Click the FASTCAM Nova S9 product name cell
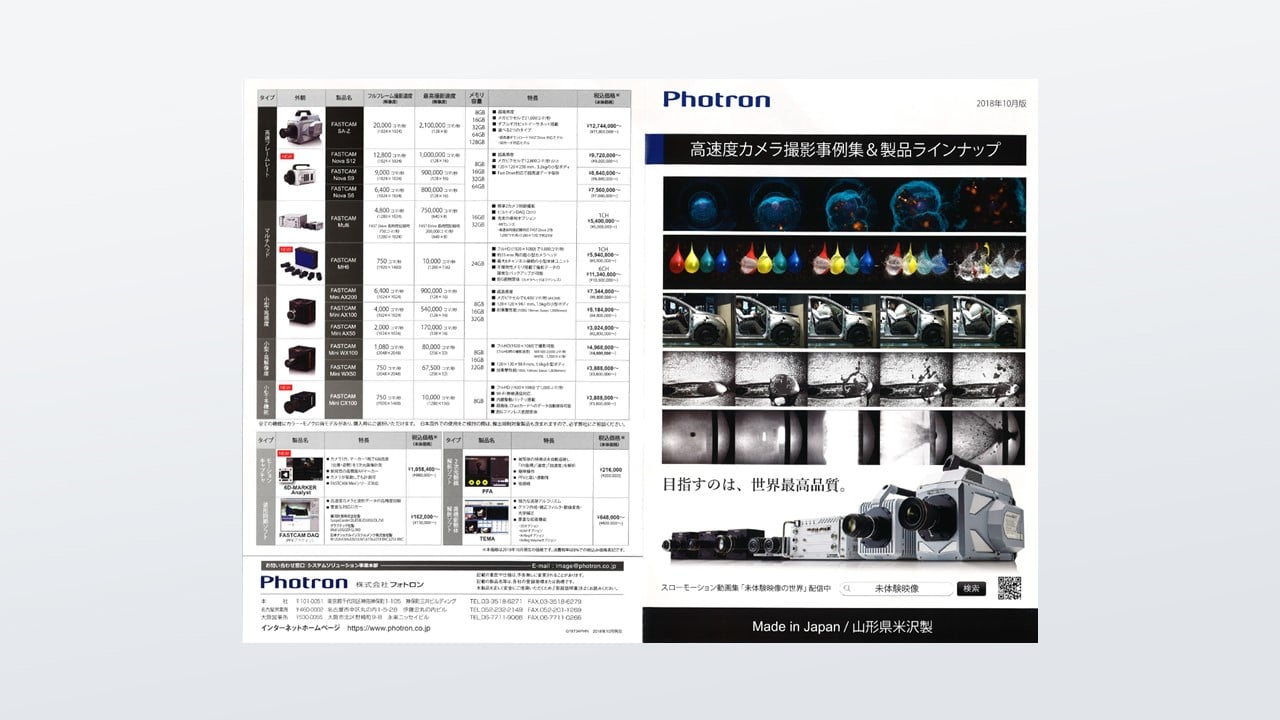The image size is (1280, 720). [x=343, y=176]
